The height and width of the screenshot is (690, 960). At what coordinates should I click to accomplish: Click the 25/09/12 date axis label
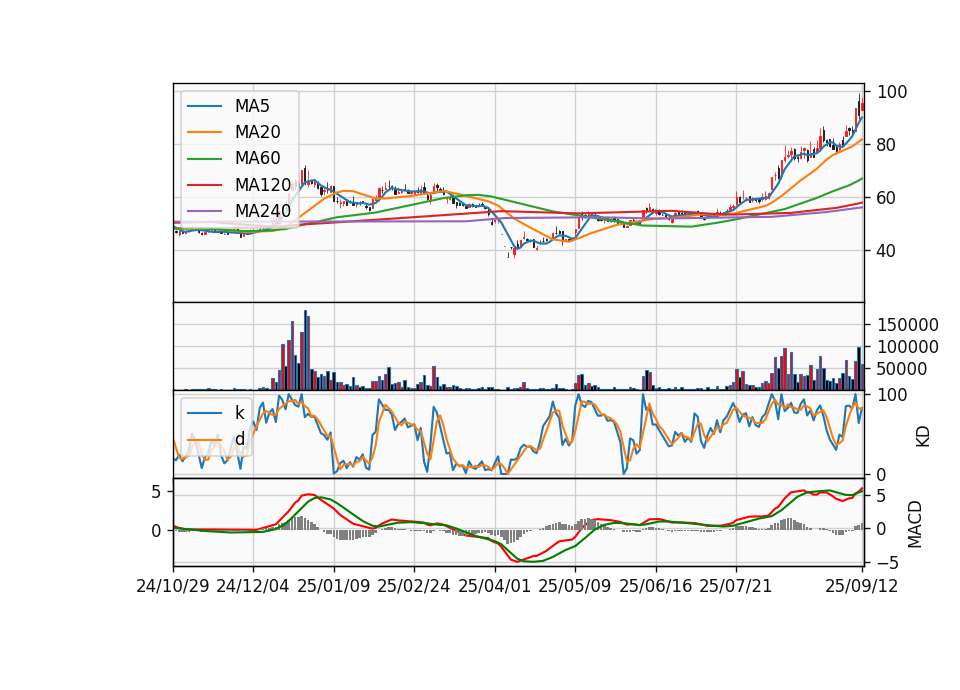[862, 586]
